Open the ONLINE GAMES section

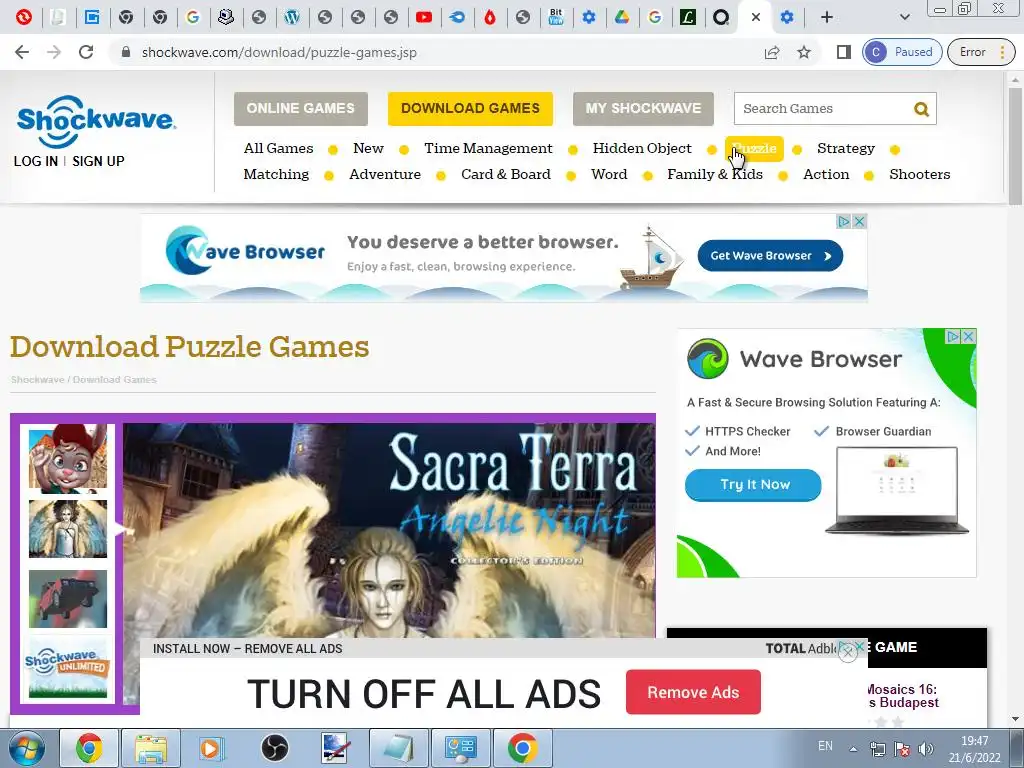[x=300, y=108]
